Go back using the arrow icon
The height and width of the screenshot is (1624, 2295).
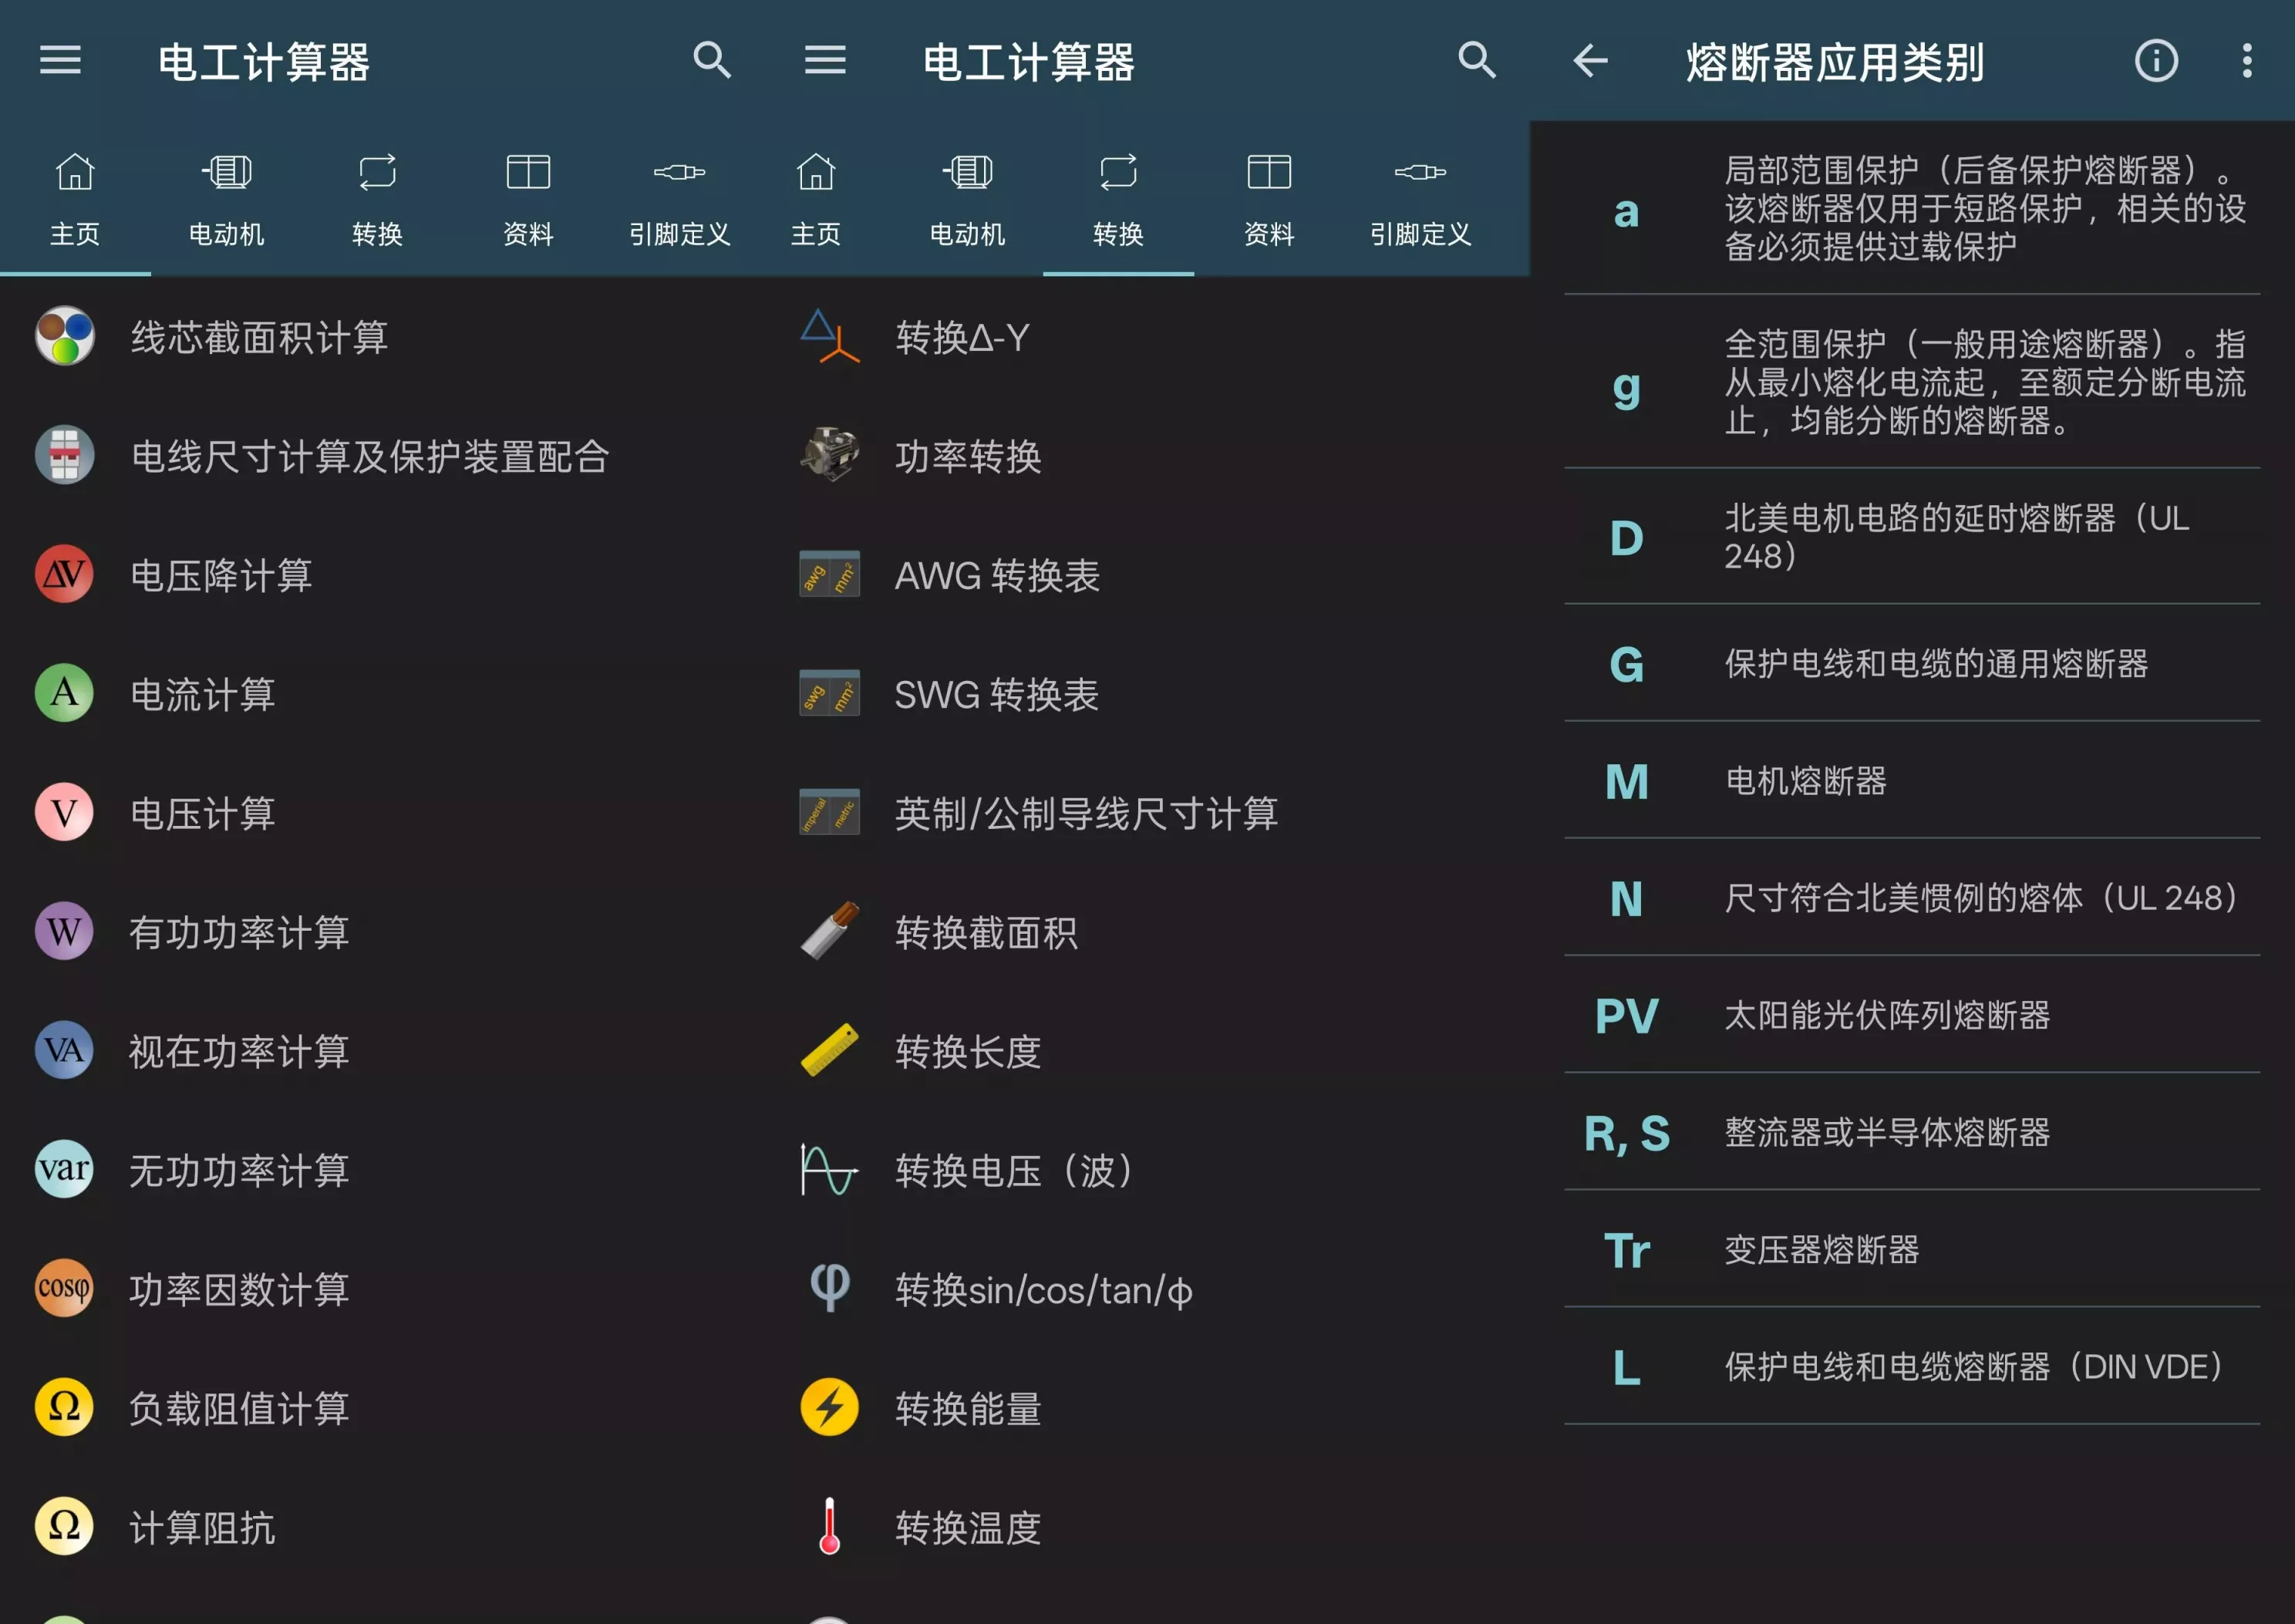1590,61
